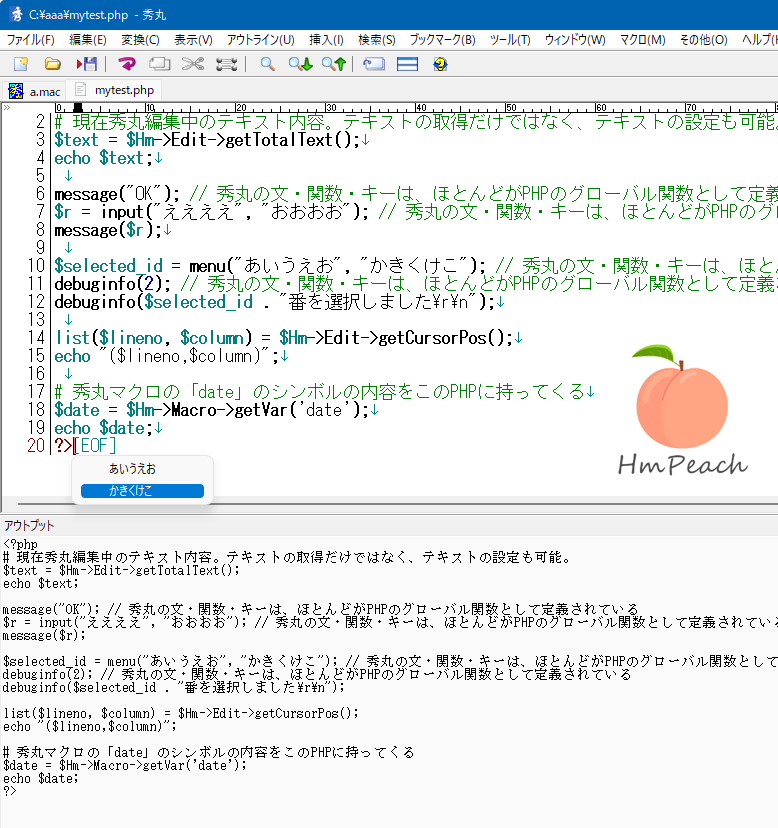Screen dimensions: 778x828
Task: Click '?>' at the output panel end
Action: 10,791
